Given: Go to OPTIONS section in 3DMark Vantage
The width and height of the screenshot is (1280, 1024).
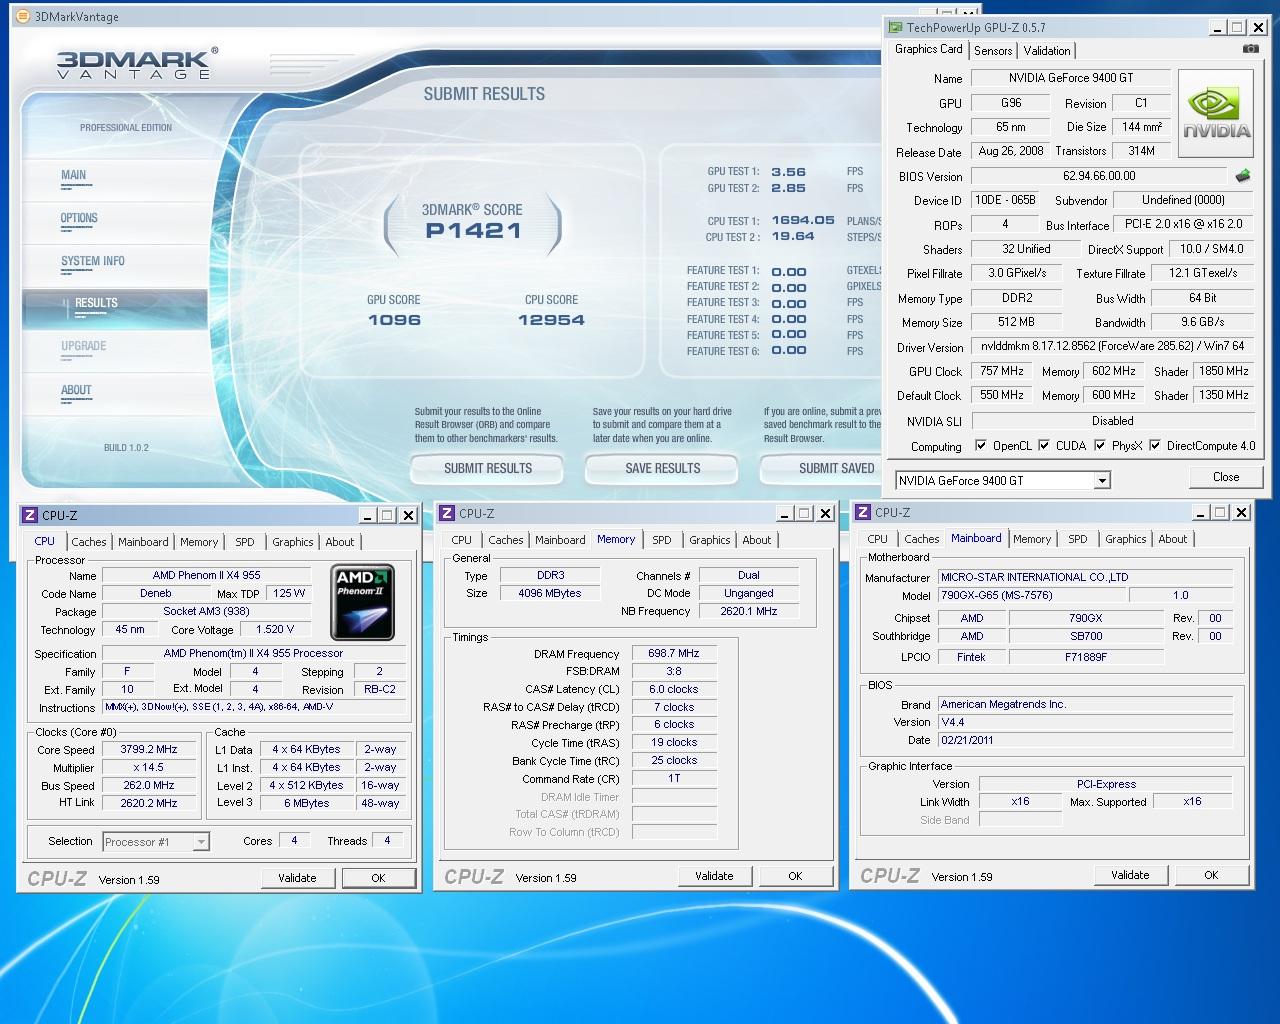Looking at the screenshot, I should (79, 218).
